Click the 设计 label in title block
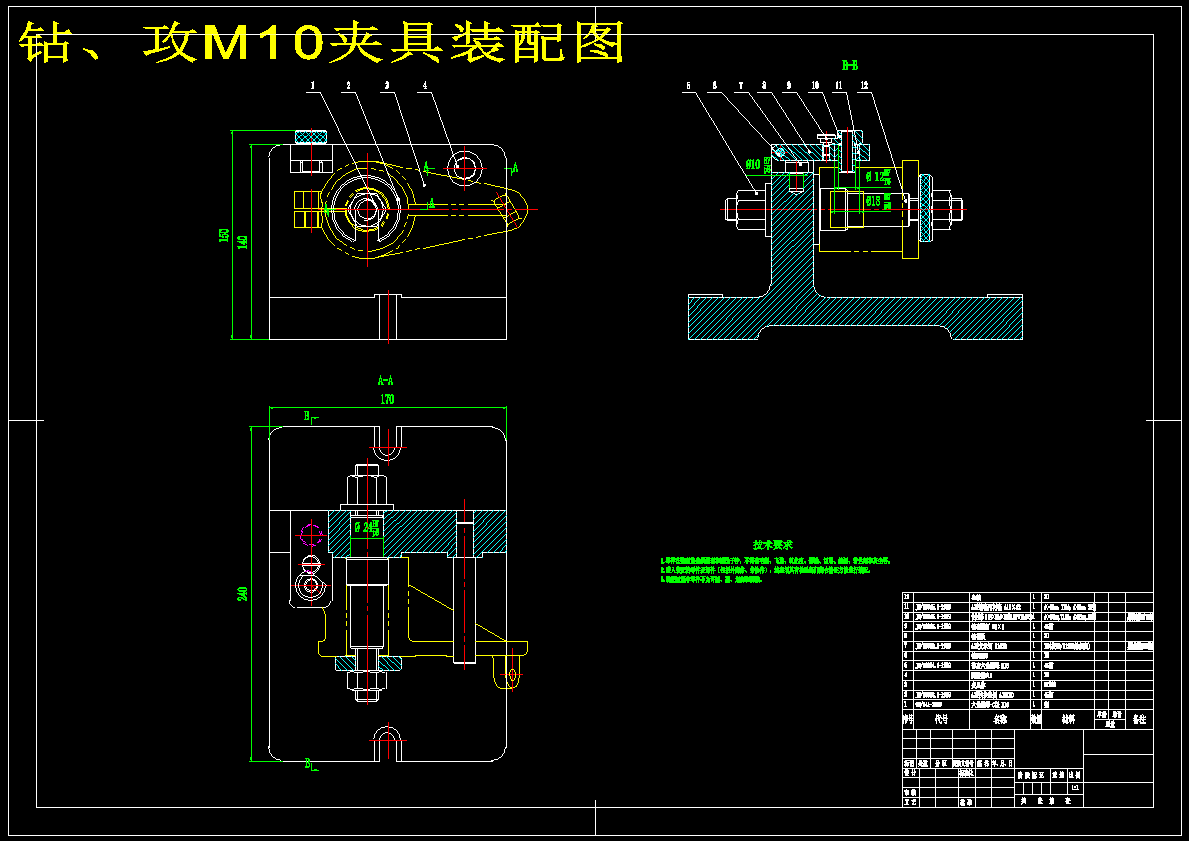This screenshot has width=1189, height=841. [911, 773]
